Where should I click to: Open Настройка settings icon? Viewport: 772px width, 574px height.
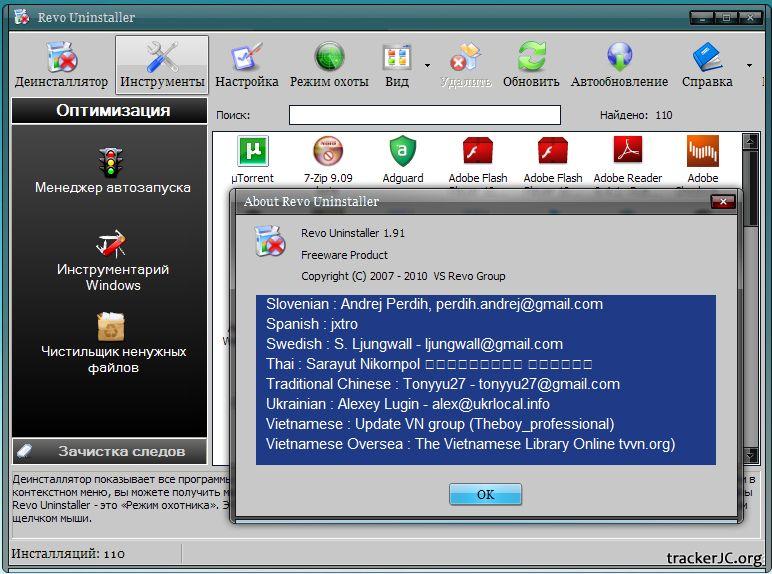point(246,58)
